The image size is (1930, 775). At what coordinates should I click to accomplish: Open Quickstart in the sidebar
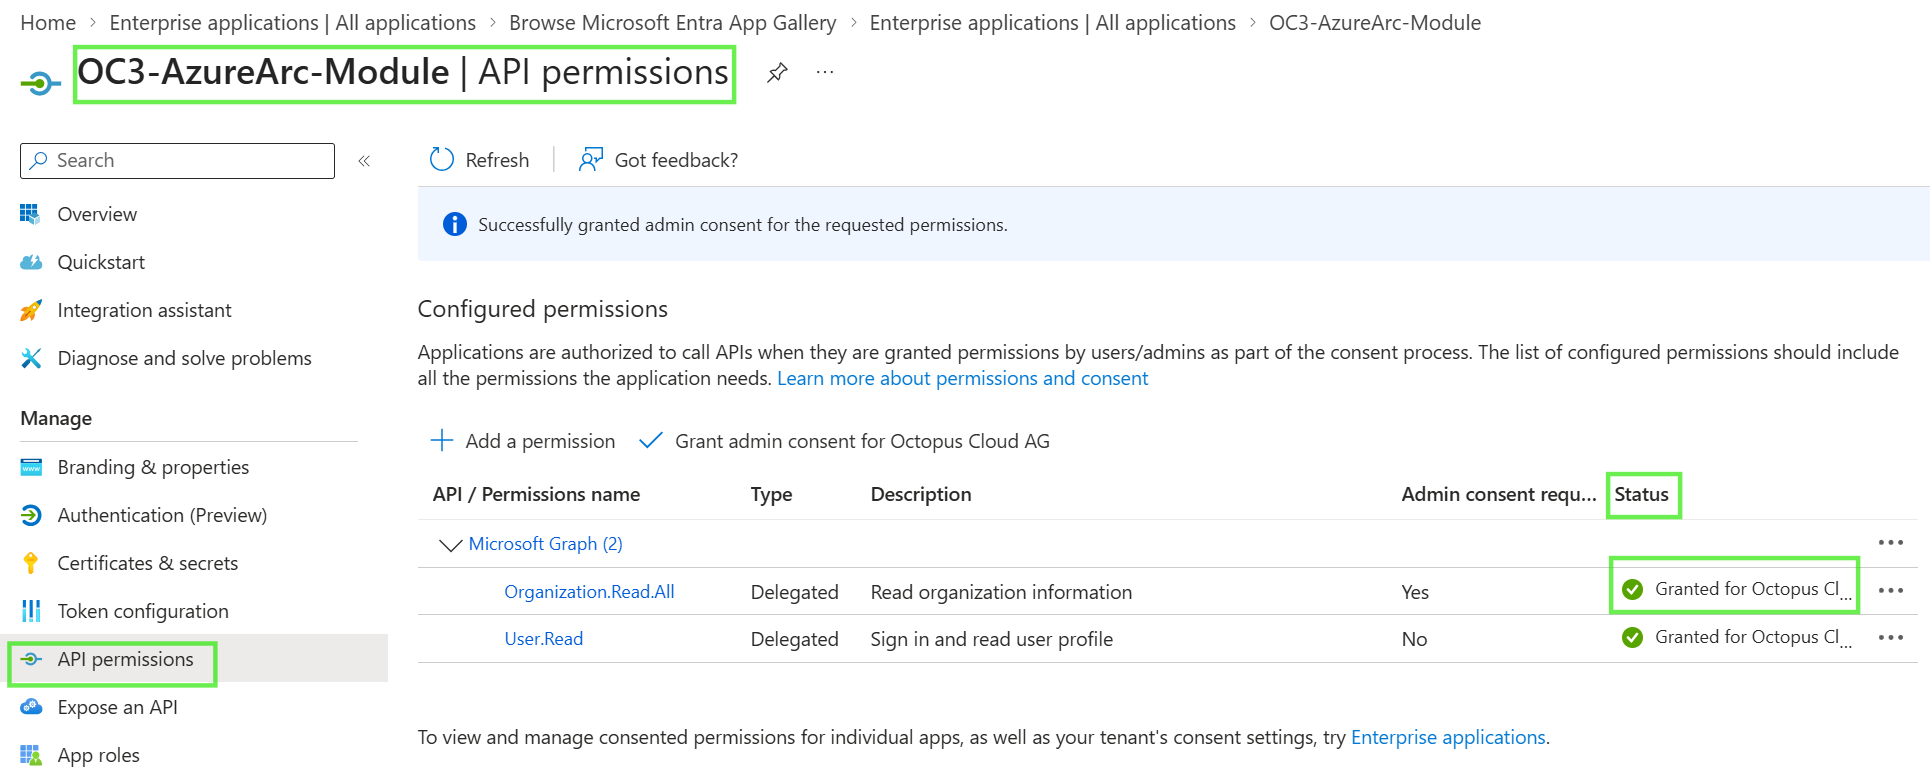101,262
